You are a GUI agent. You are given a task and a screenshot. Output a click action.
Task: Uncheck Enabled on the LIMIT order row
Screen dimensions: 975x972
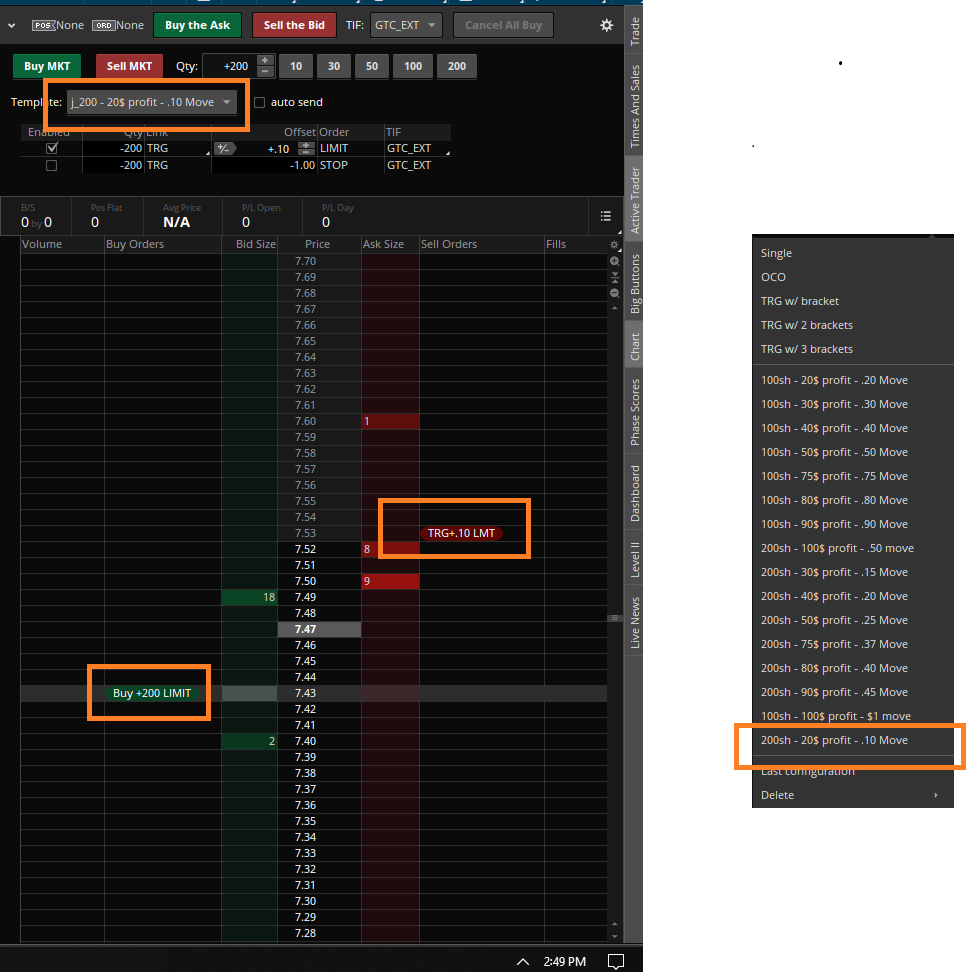coord(53,149)
